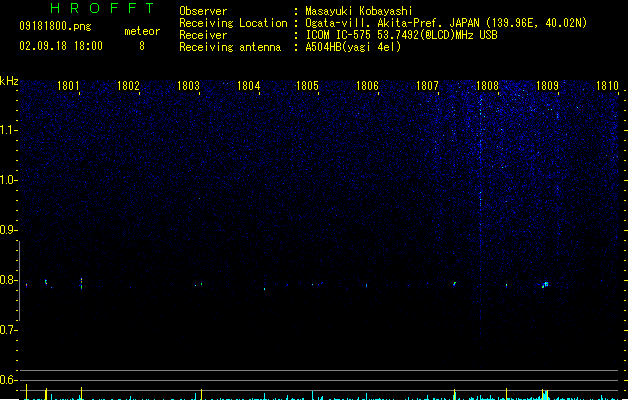
Task: Click the 0.9 kHz frequency label
Action: point(8,230)
